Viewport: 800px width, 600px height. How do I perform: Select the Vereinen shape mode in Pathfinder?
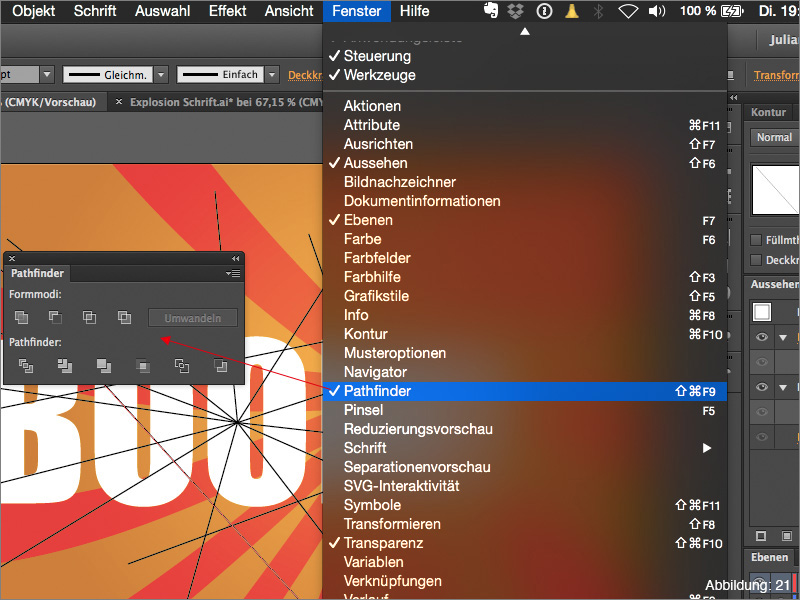tap(21, 316)
